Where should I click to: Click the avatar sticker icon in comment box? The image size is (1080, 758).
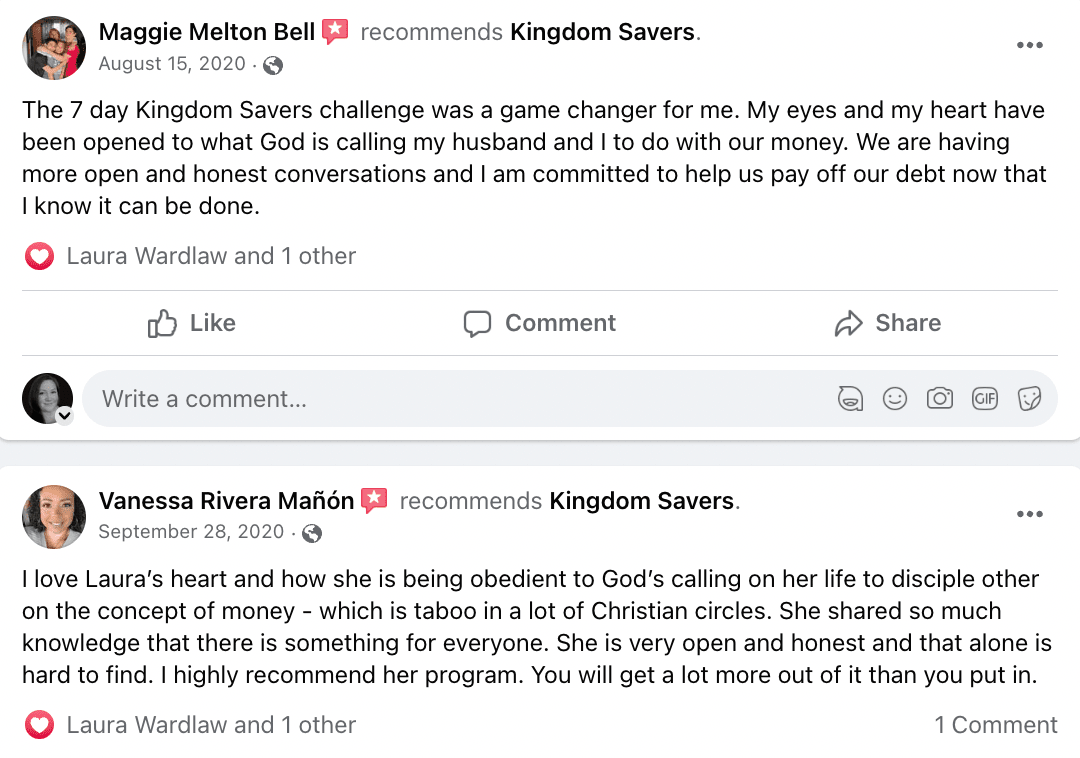pos(850,399)
